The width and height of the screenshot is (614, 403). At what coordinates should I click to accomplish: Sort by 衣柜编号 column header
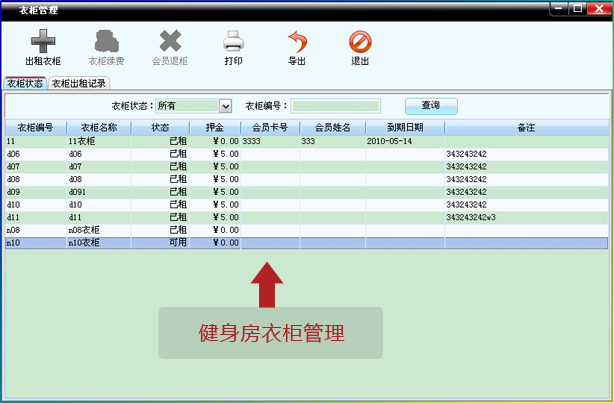35,128
